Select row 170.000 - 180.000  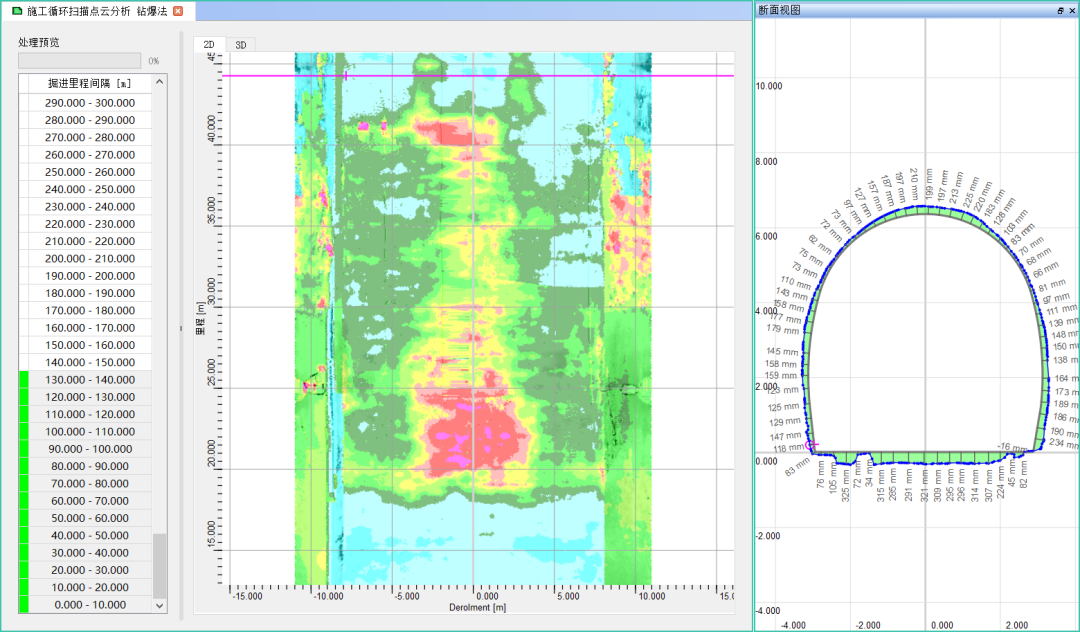click(x=90, y=310)
